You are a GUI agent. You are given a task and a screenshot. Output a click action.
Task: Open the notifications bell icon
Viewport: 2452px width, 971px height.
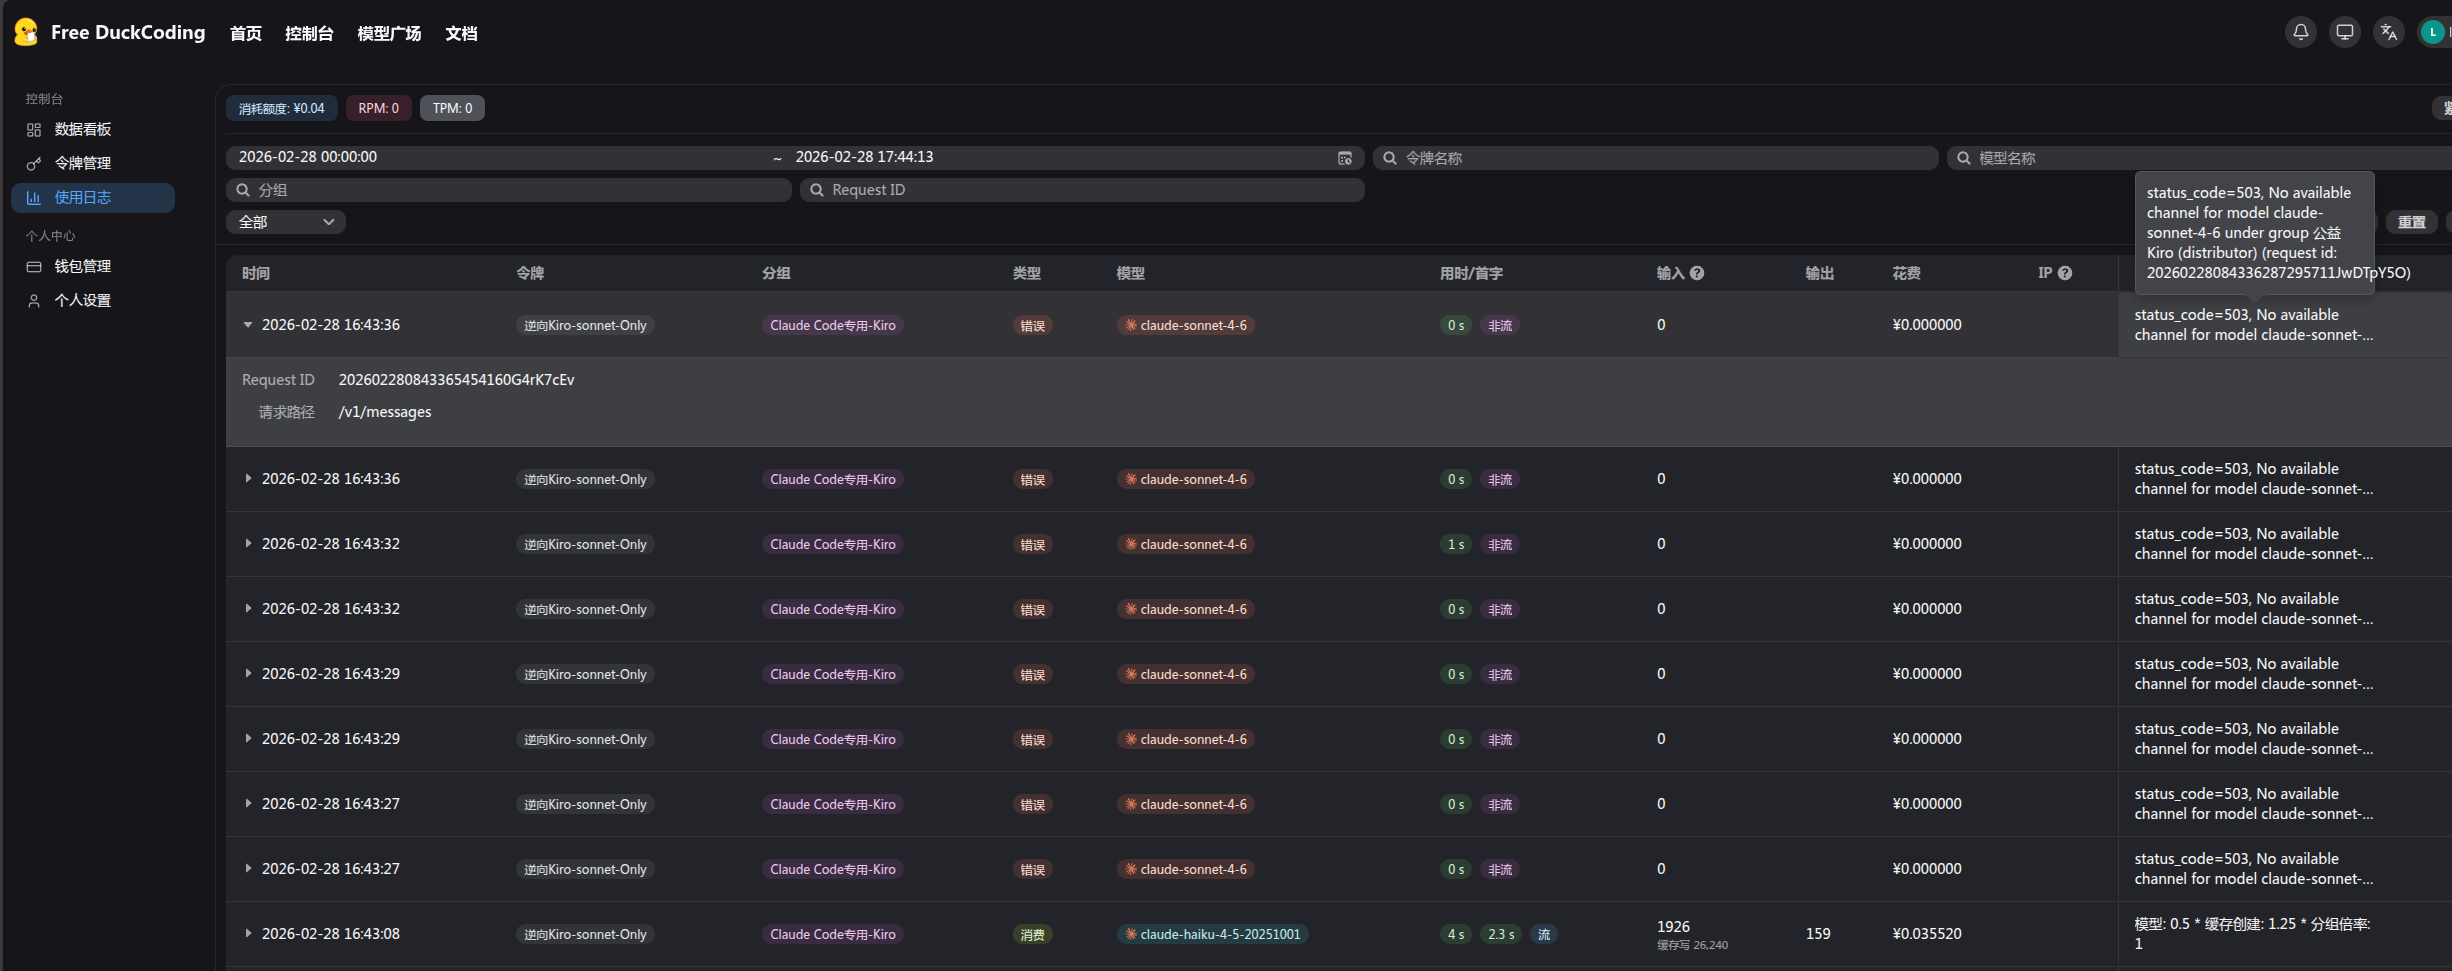pos(2301,33)
